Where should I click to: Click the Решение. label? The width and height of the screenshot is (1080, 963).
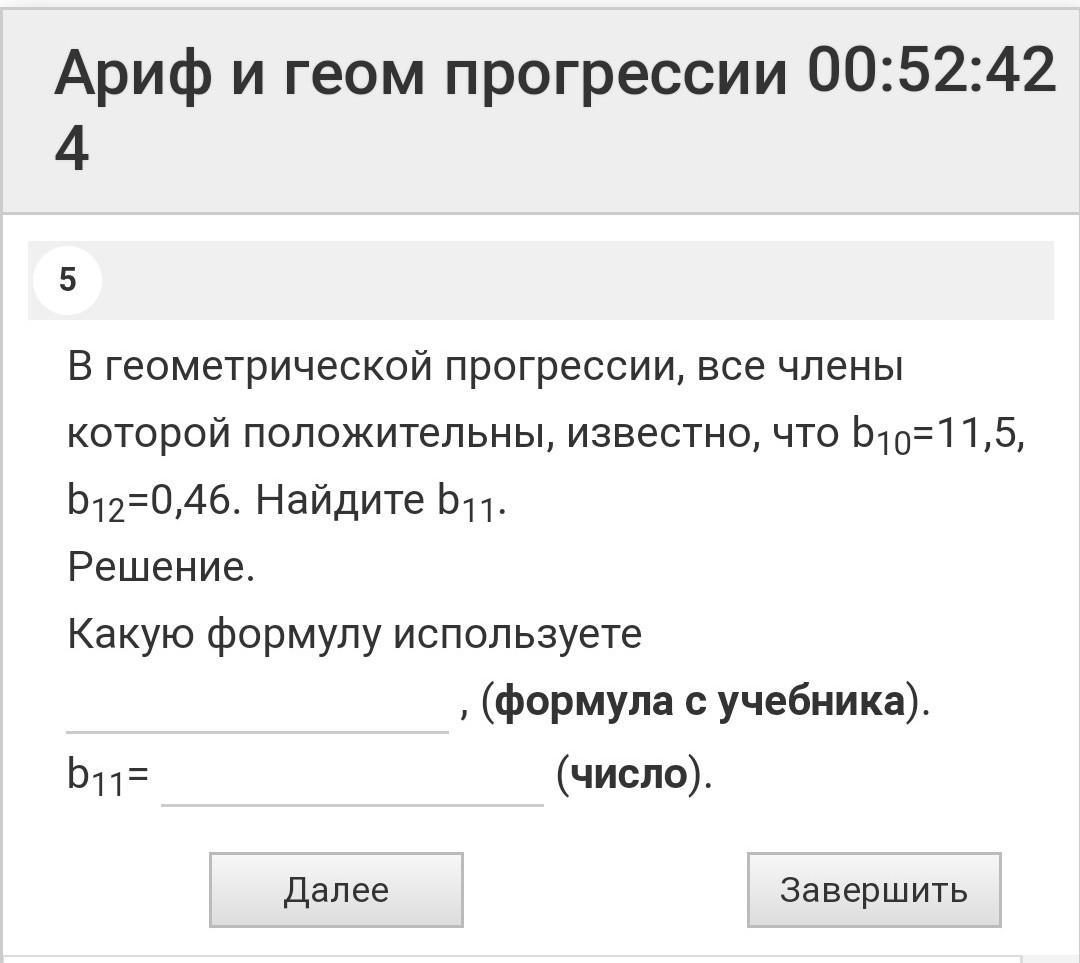(161, 568)
